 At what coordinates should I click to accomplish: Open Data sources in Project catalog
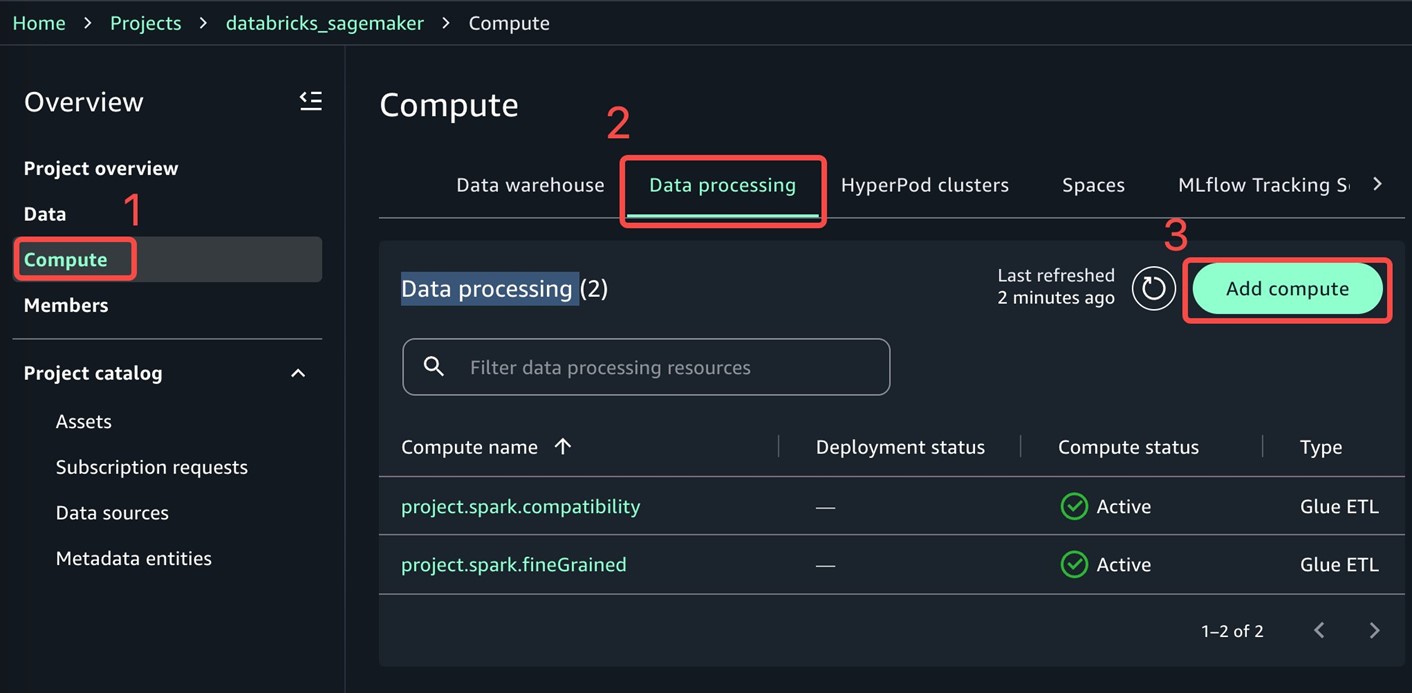coord(112,513)
